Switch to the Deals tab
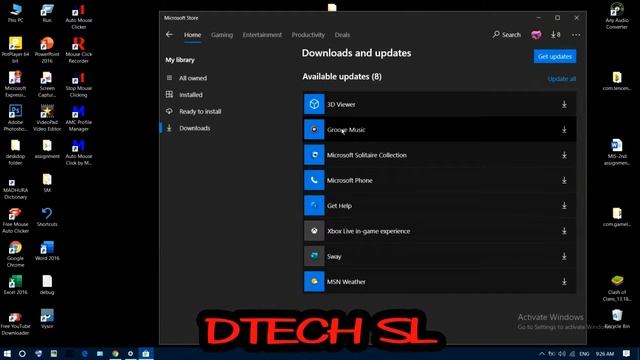Screen dimensions: 640x360 click(342, 35)
